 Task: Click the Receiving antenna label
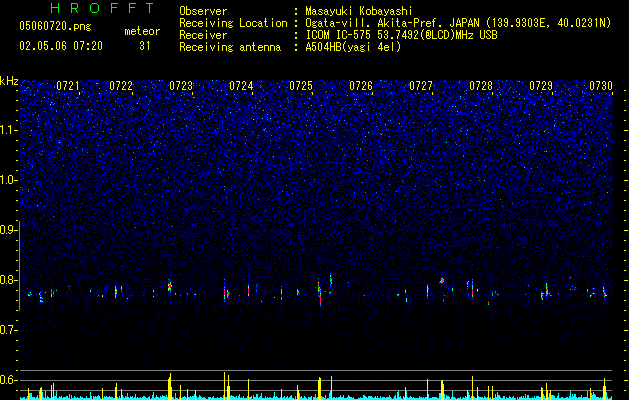pyautogui.click(x=230, y=47)
